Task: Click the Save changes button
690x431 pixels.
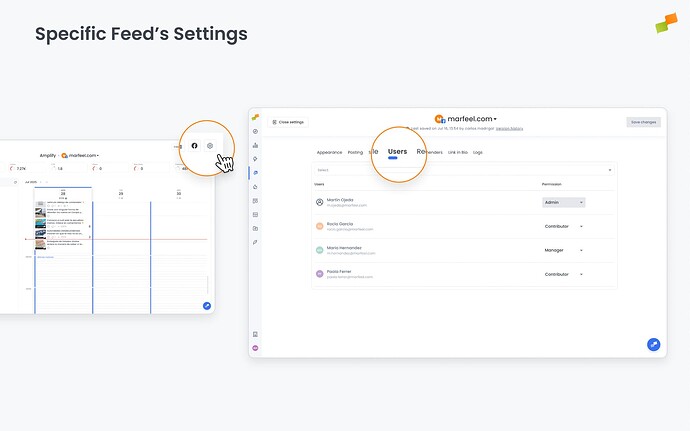Action: pyautogui.click(x=643, y=122)
